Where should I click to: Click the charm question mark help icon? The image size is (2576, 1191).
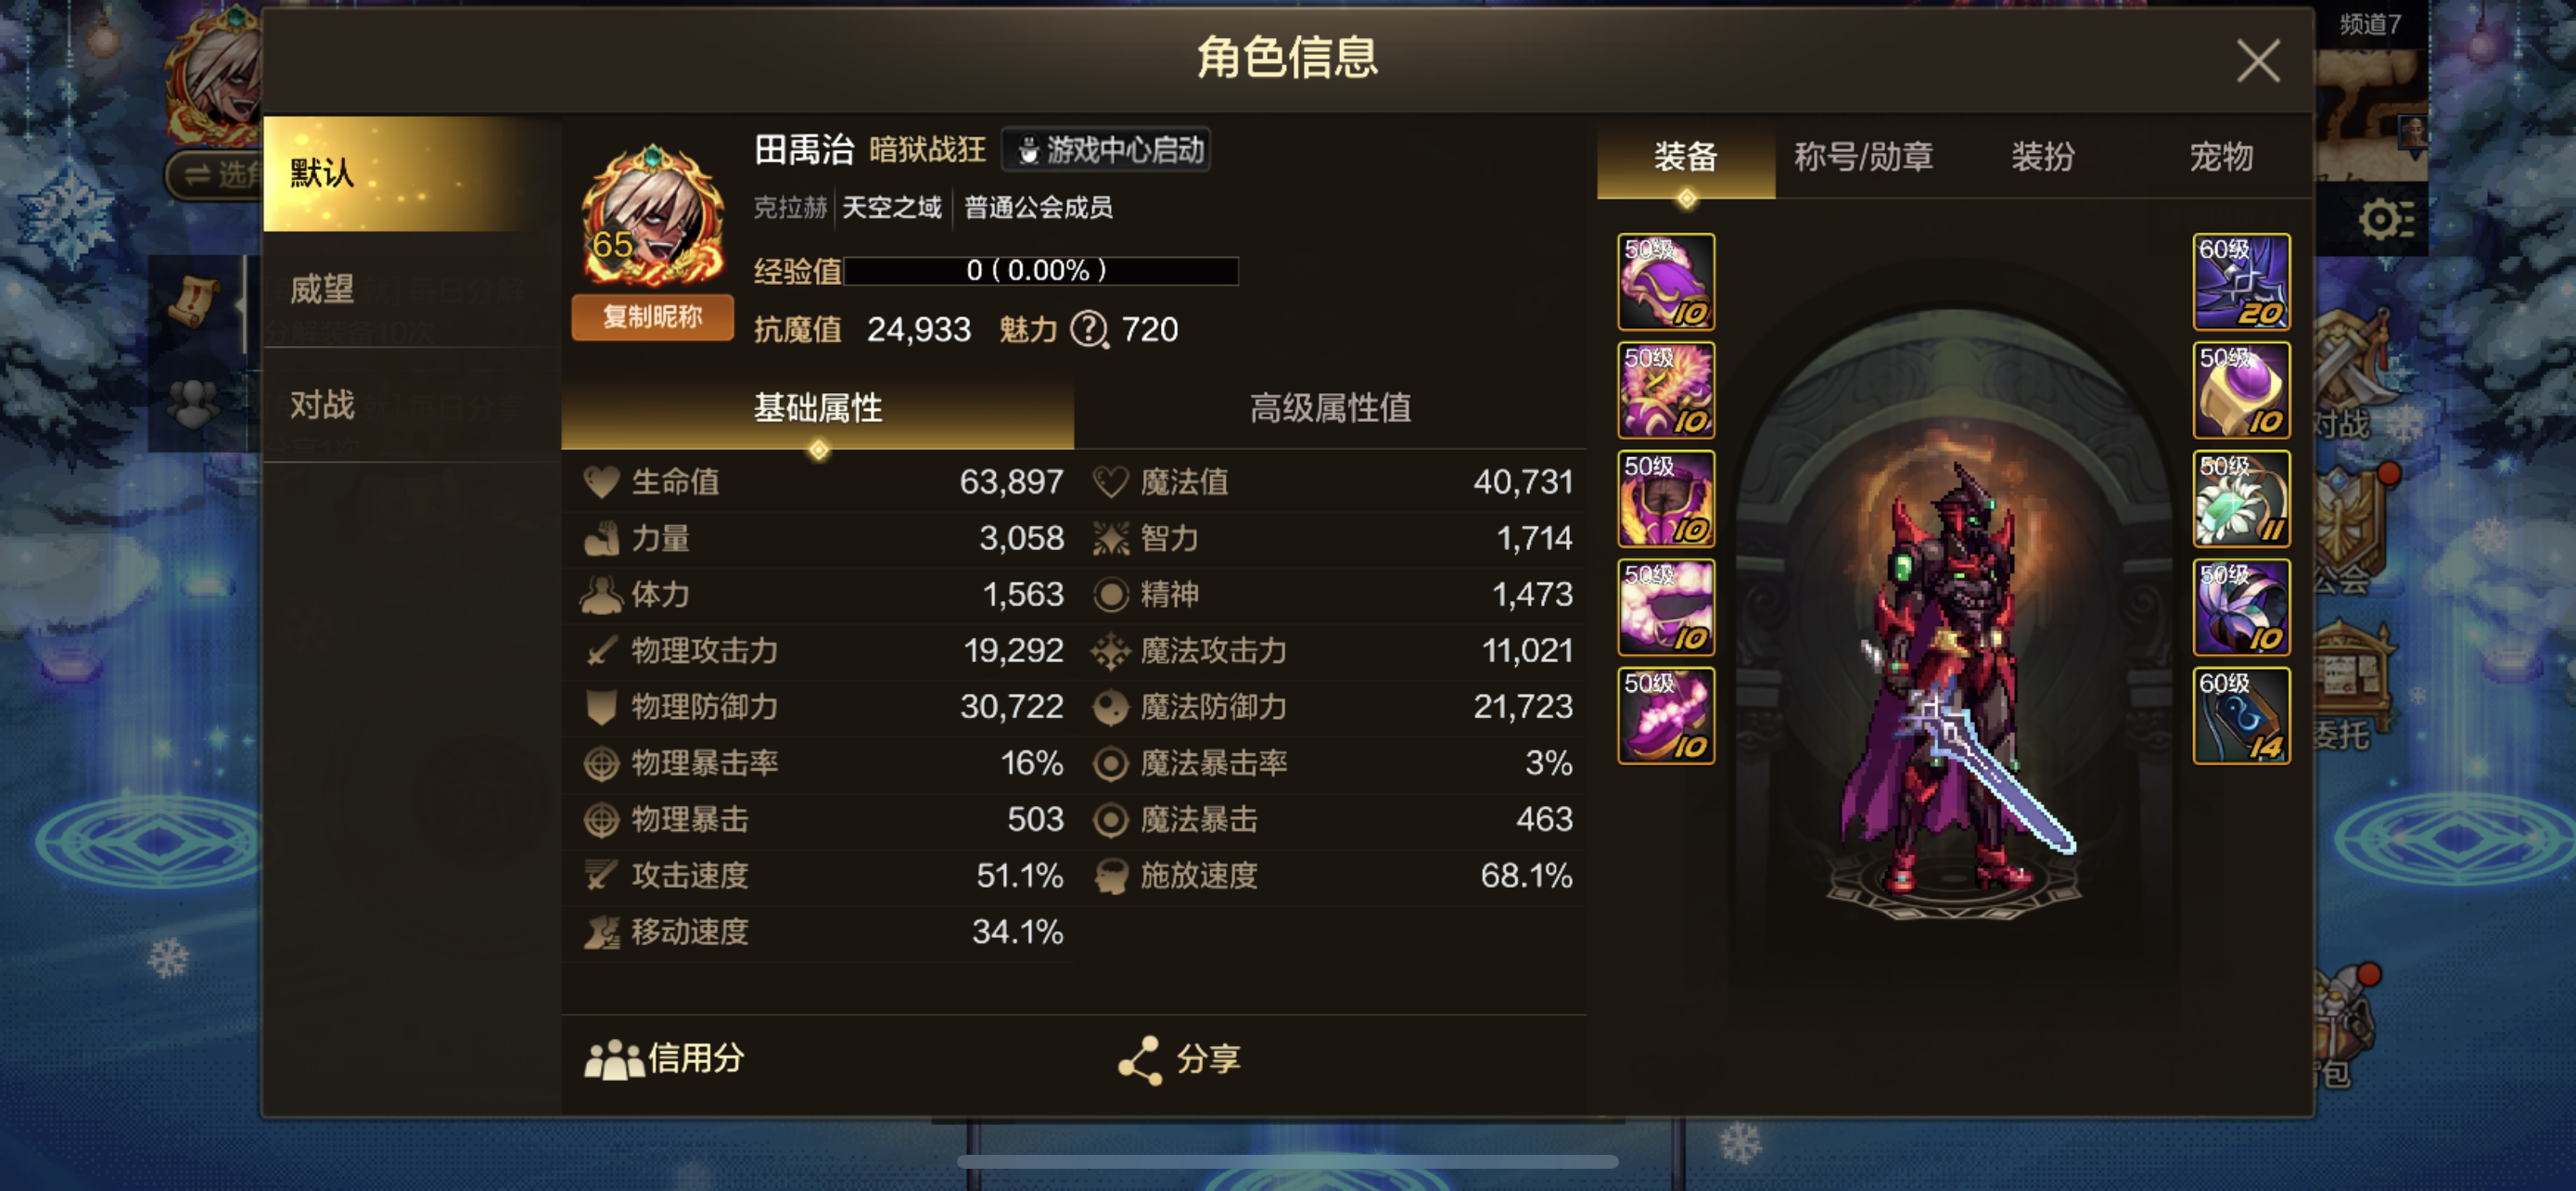(x=1089, y=329)
